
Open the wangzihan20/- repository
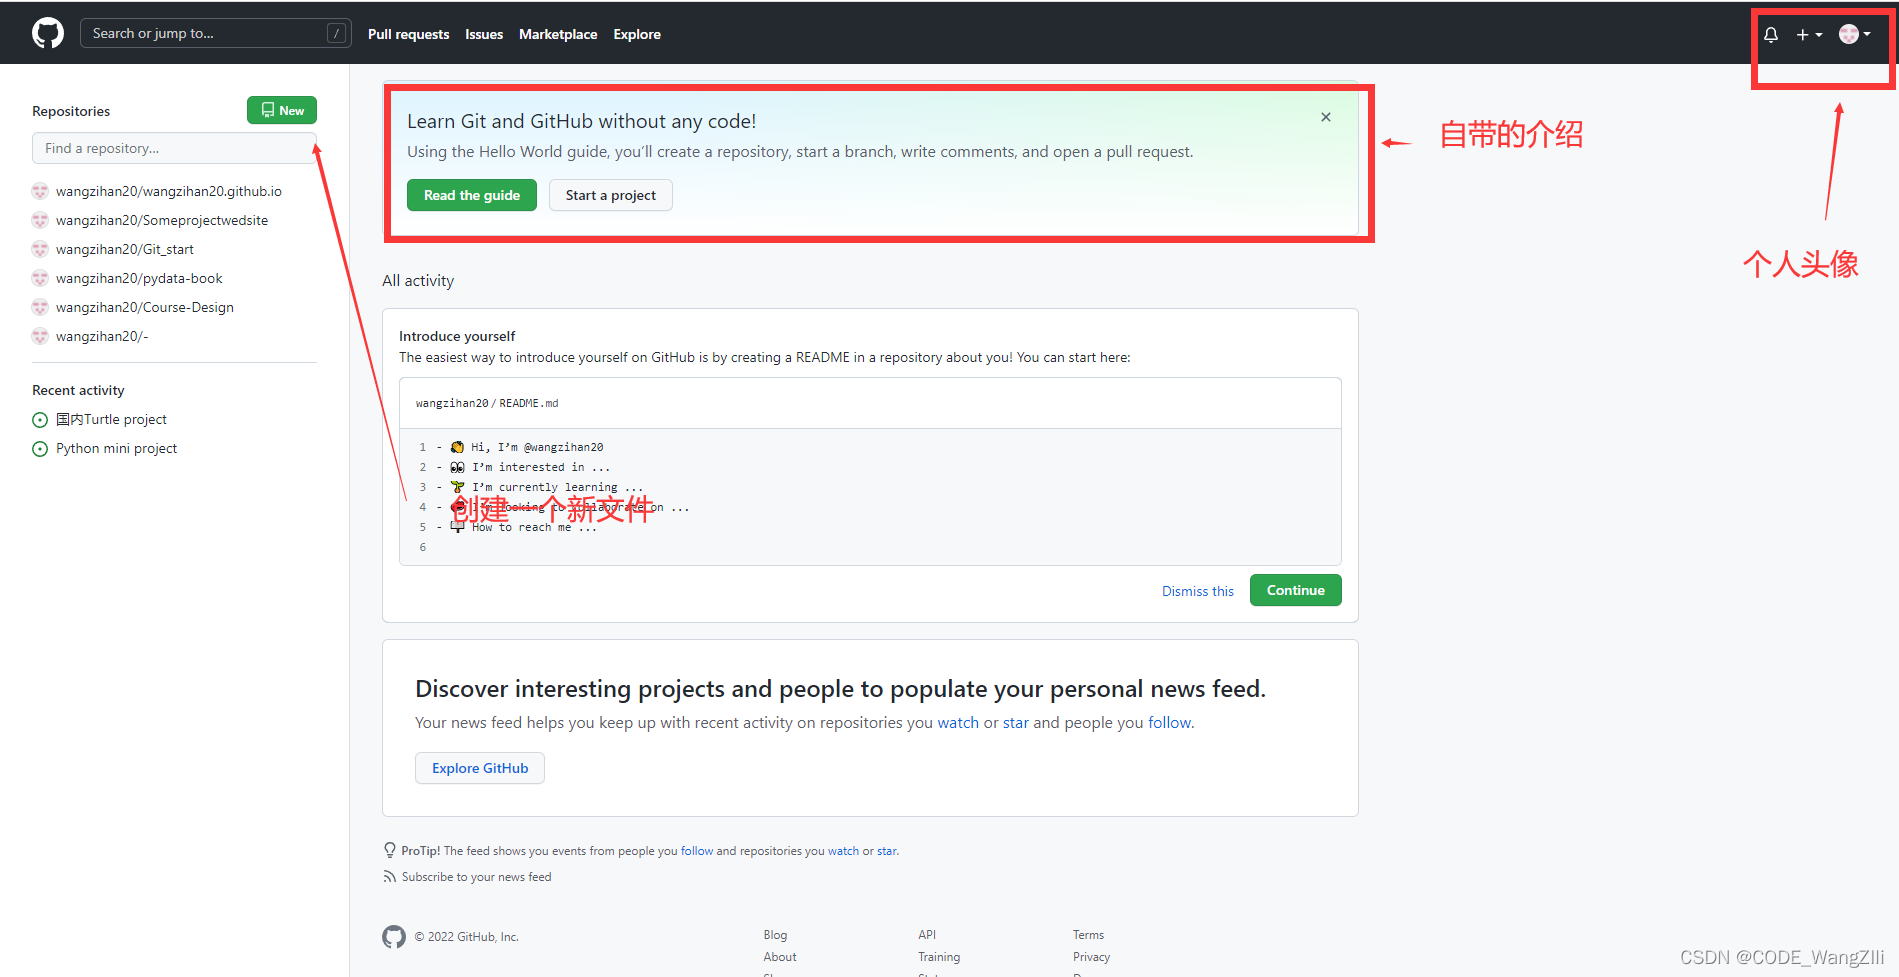coord(102,336)
